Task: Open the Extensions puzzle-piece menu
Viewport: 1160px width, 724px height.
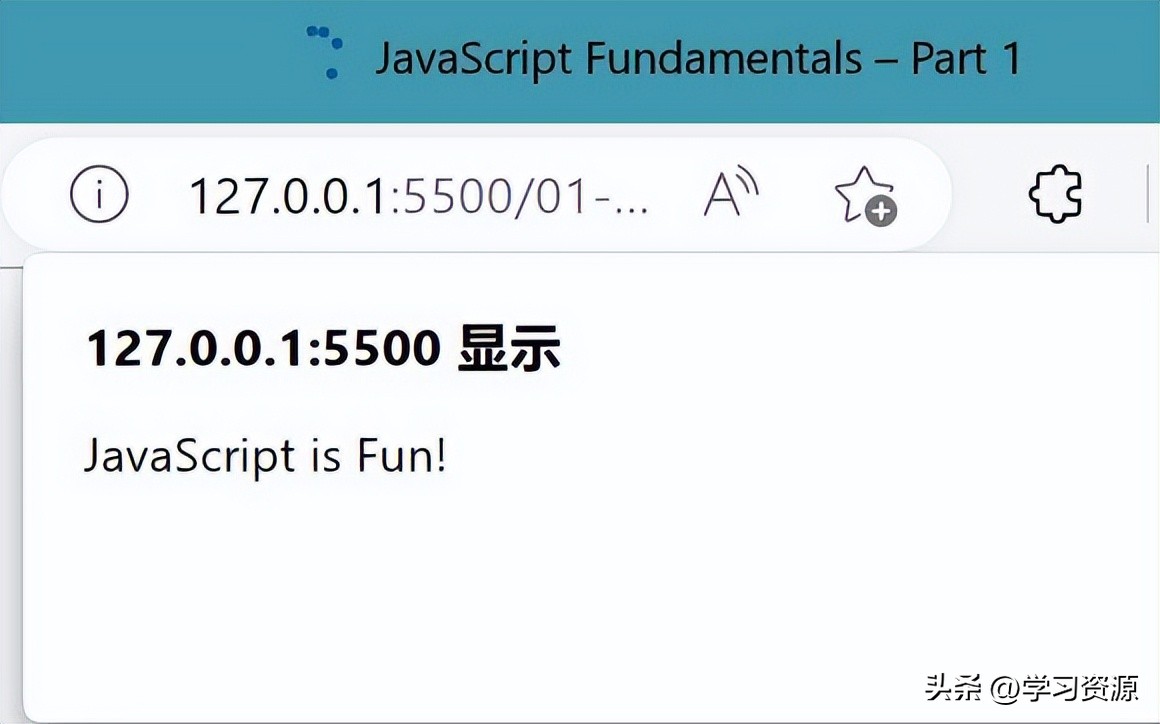Action: coord(1056,194)
